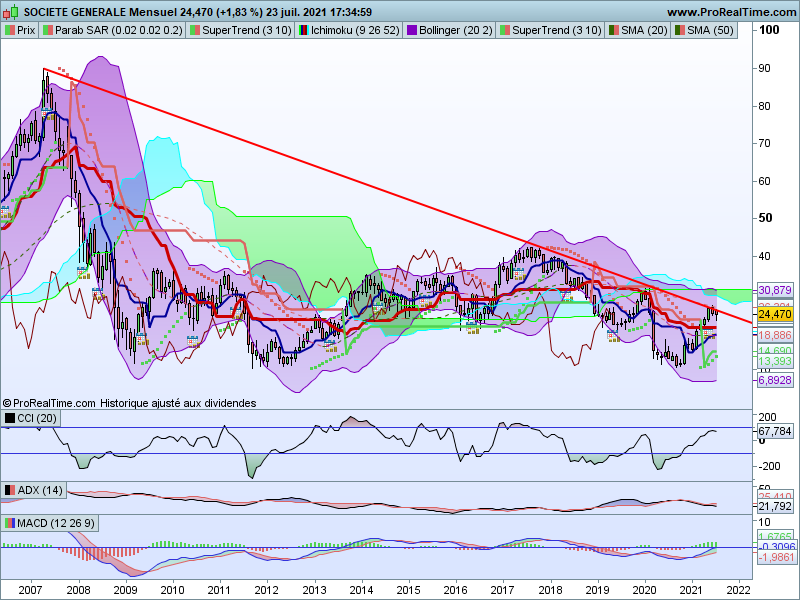This screenshot has width=800, height=600.
Task: Click the yellow 24,470 current price label
Action: point(774,314)
